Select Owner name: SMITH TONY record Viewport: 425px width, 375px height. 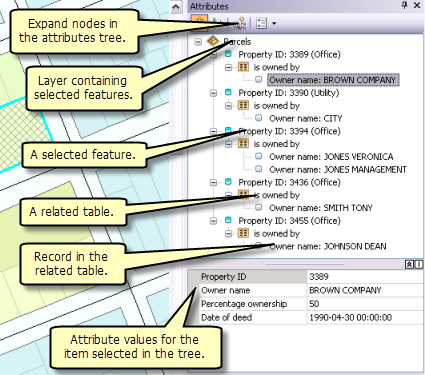tap(321, 208)
